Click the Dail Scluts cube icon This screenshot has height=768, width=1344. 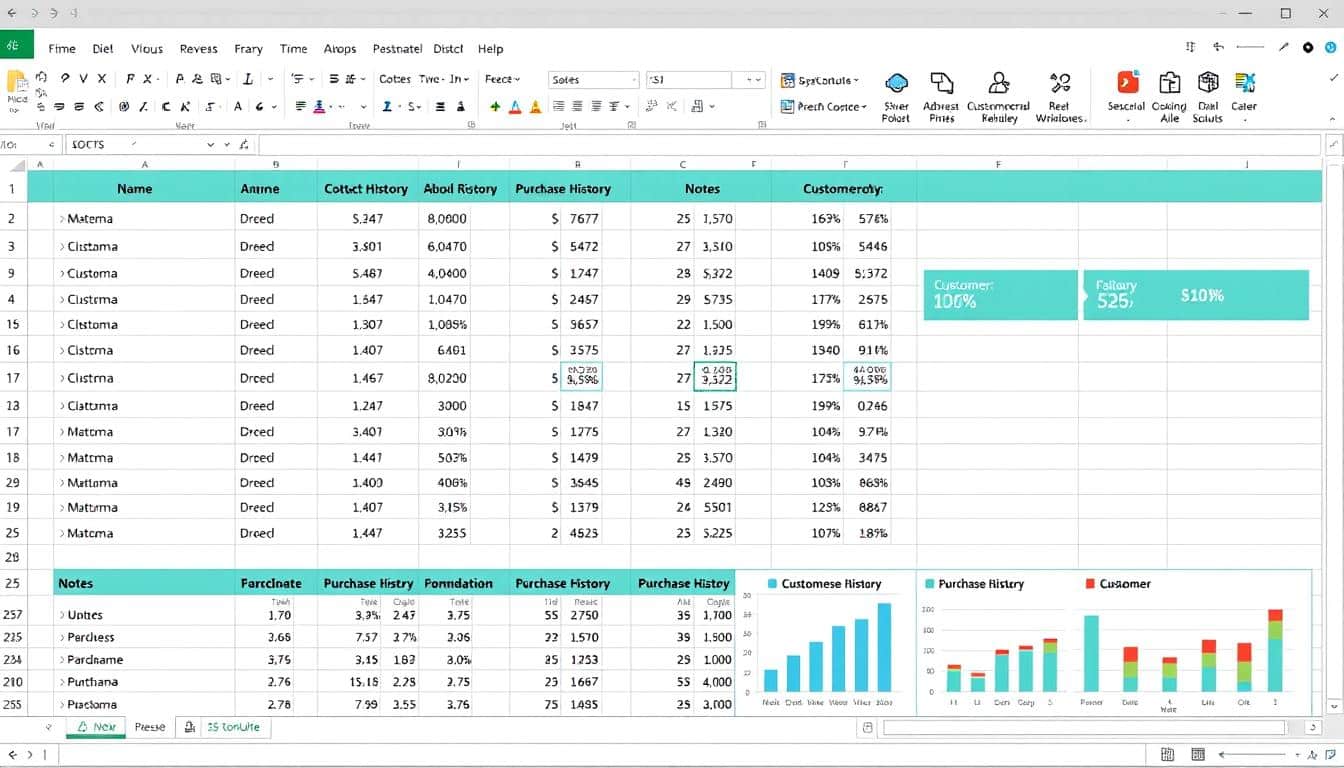pos(1208,83)
